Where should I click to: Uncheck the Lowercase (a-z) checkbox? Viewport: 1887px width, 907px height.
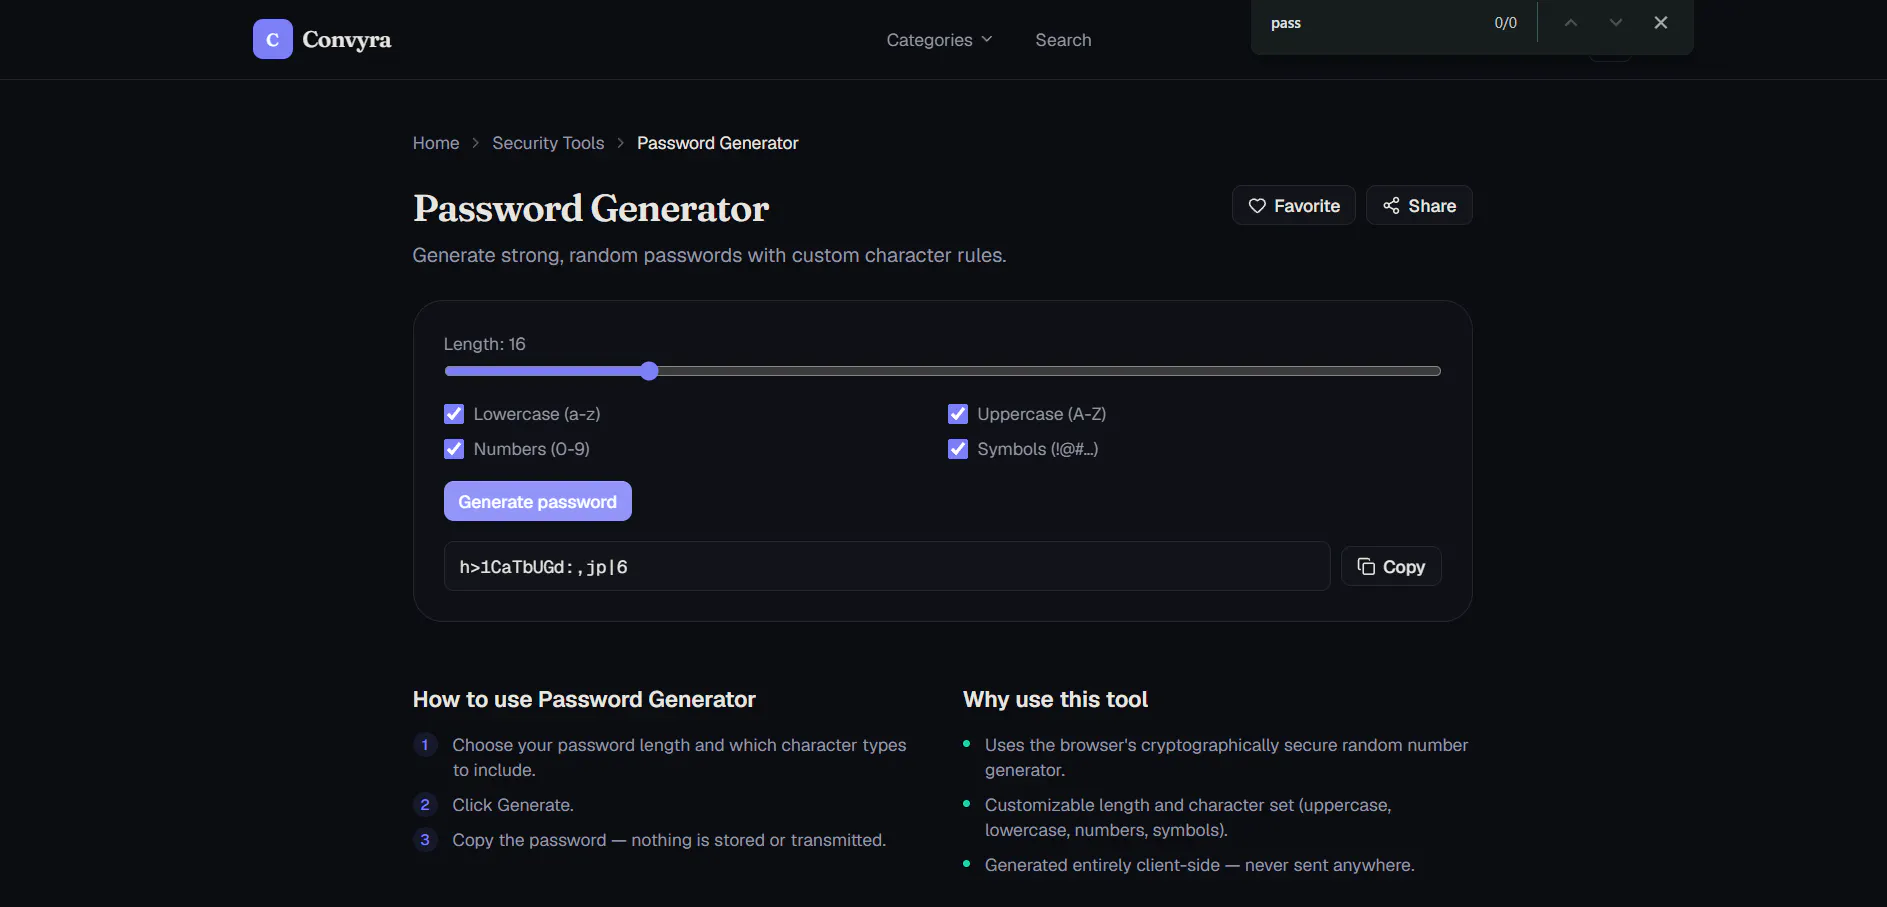454,414
